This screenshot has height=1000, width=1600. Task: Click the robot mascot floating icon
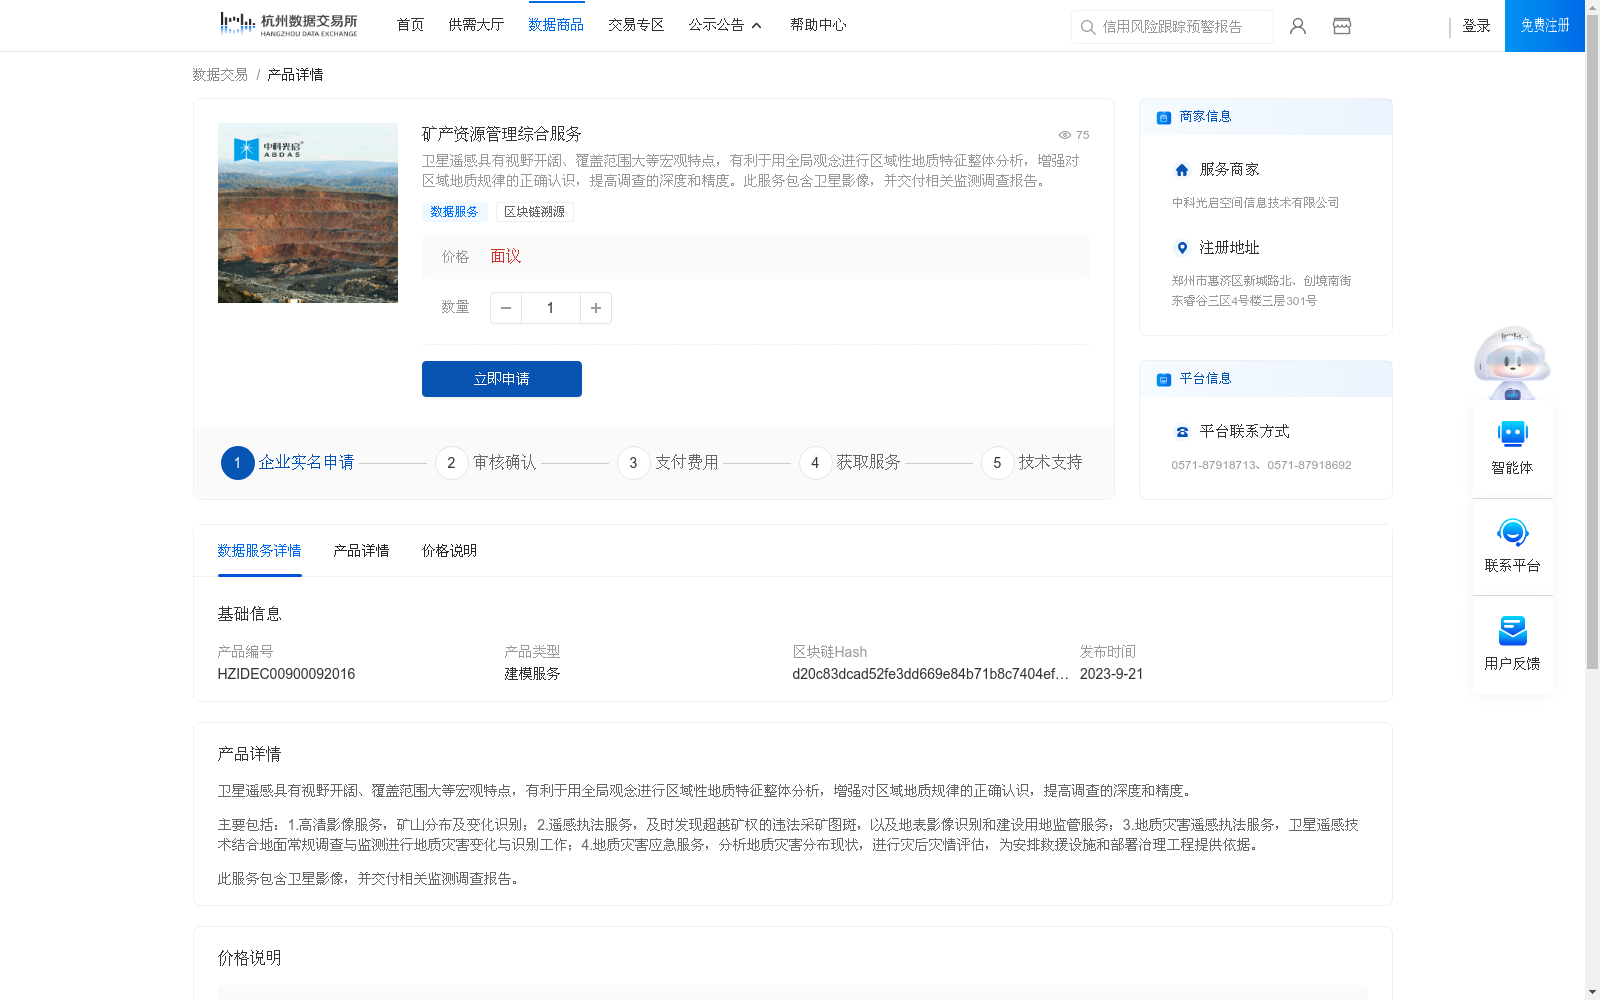pos(1512,363)
